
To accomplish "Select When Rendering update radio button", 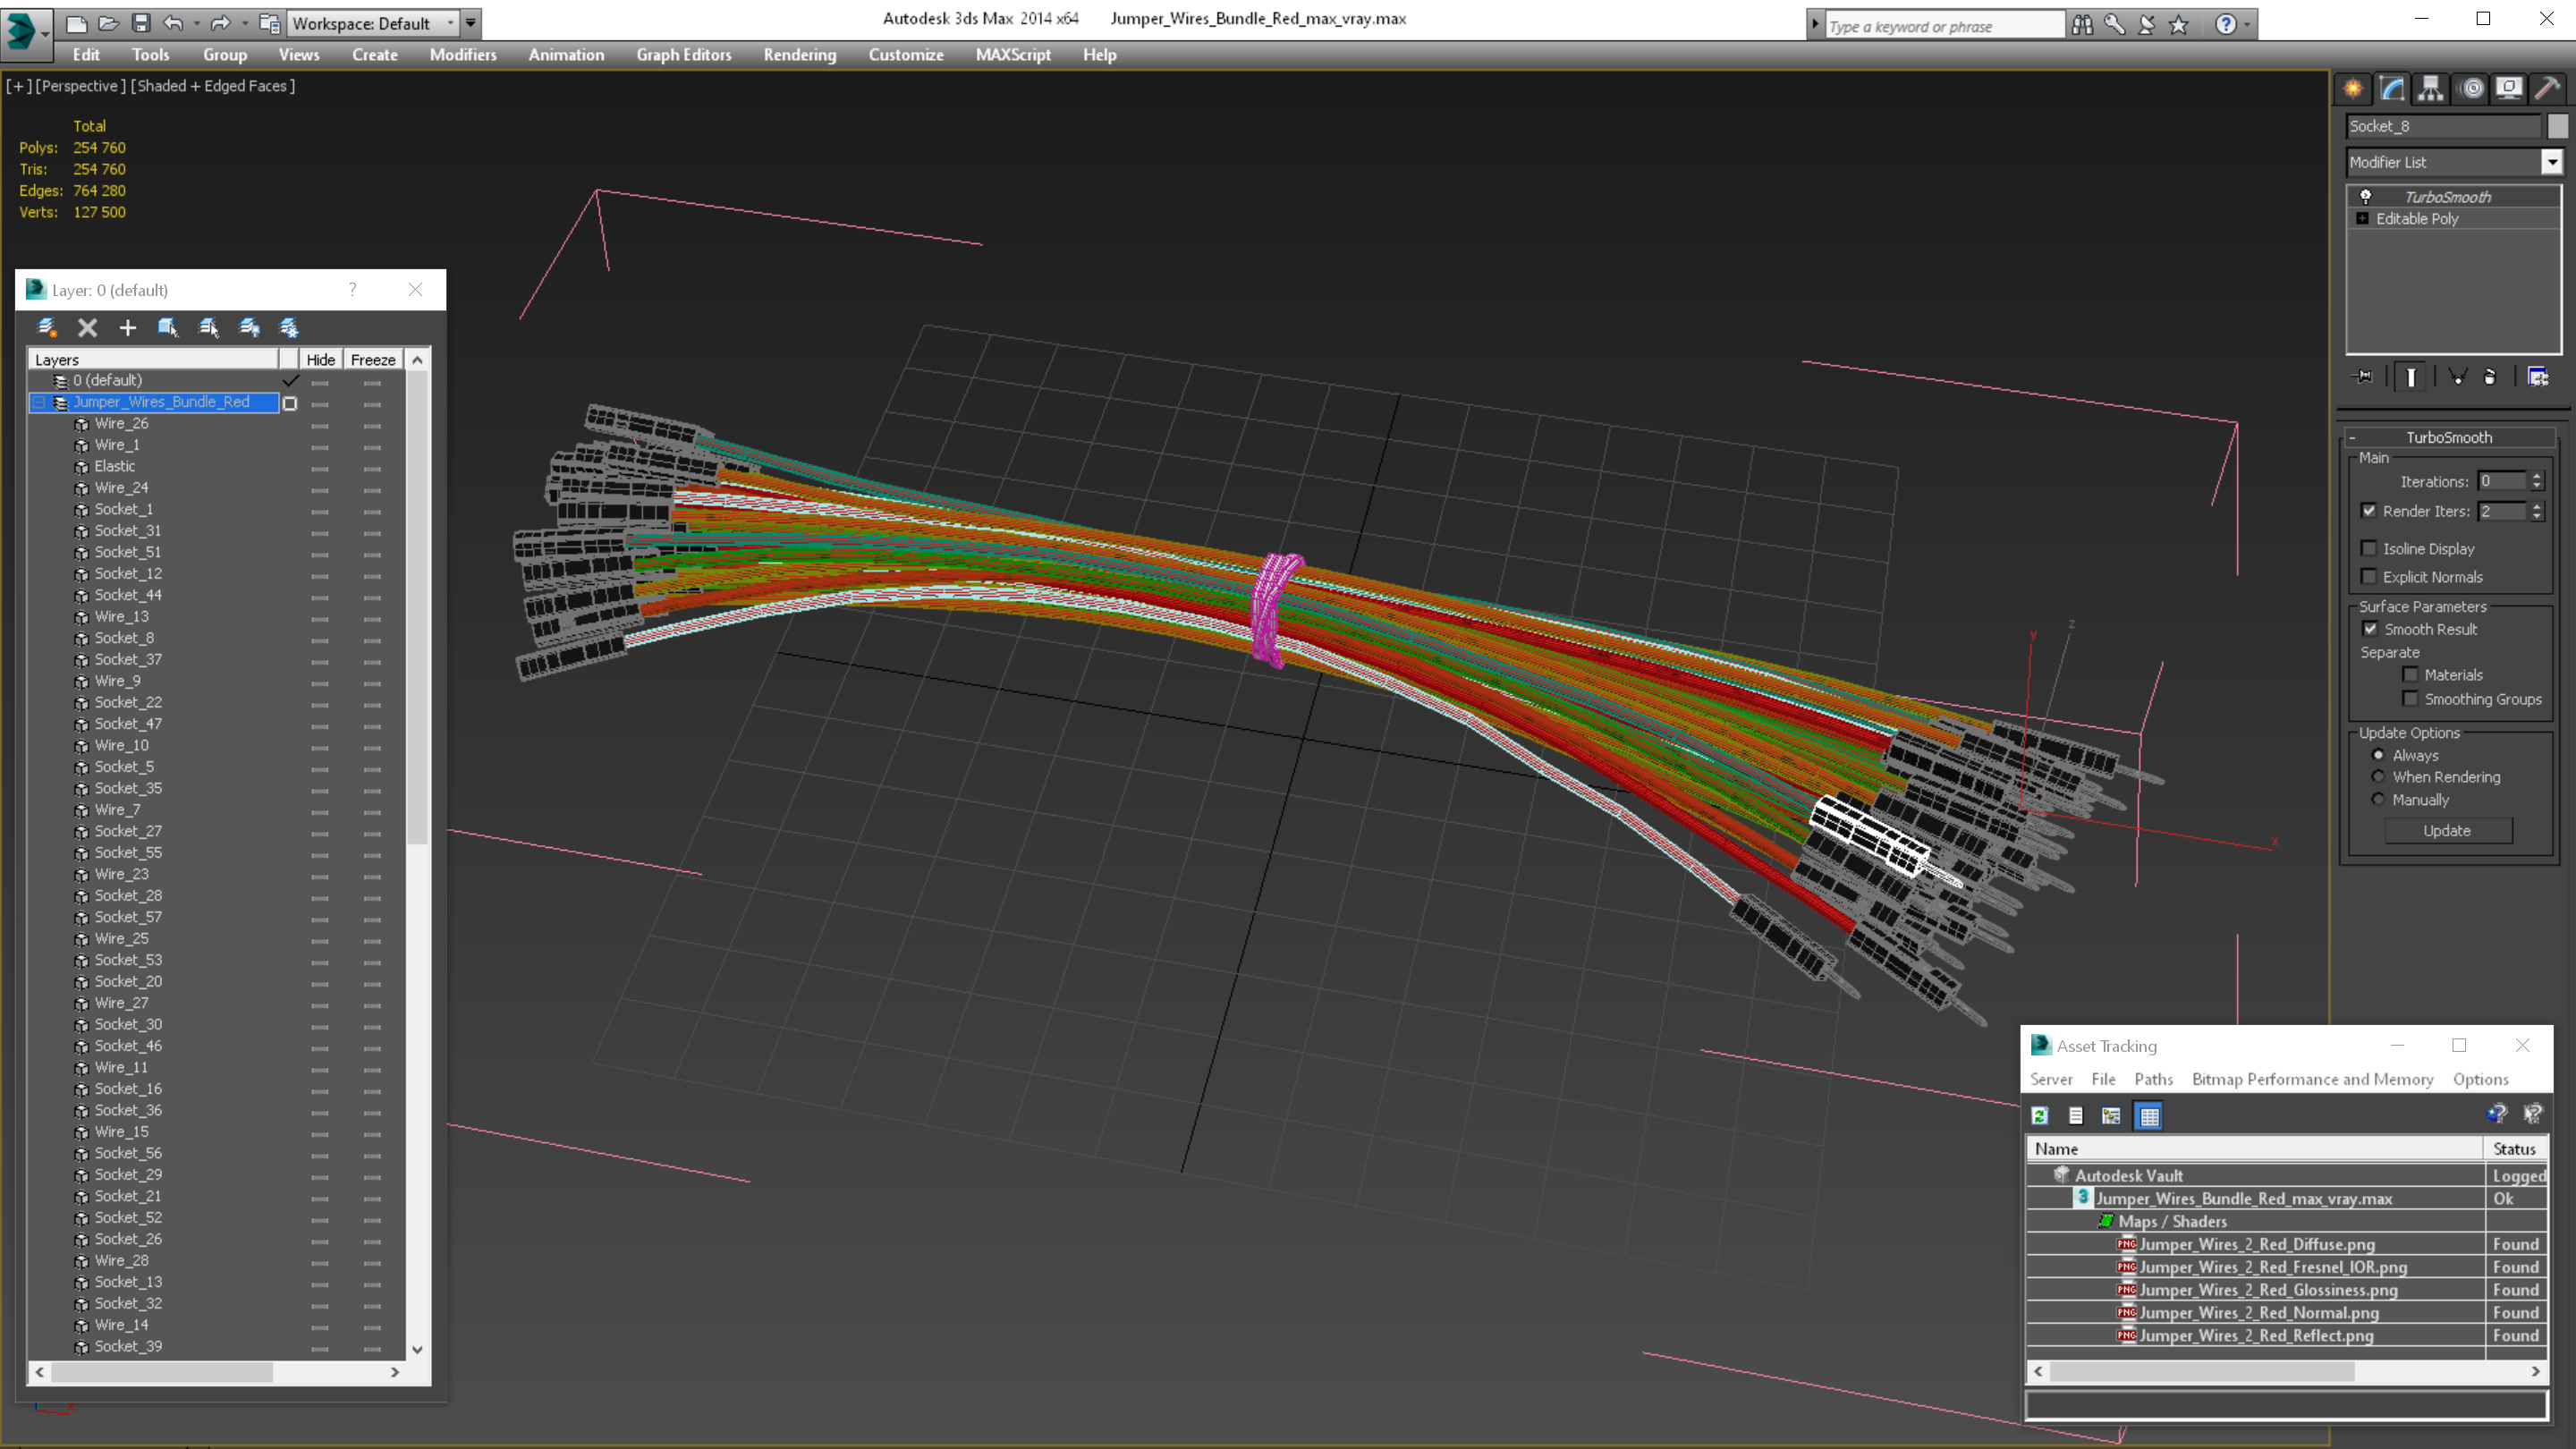I will click(x=2378, y=777).
